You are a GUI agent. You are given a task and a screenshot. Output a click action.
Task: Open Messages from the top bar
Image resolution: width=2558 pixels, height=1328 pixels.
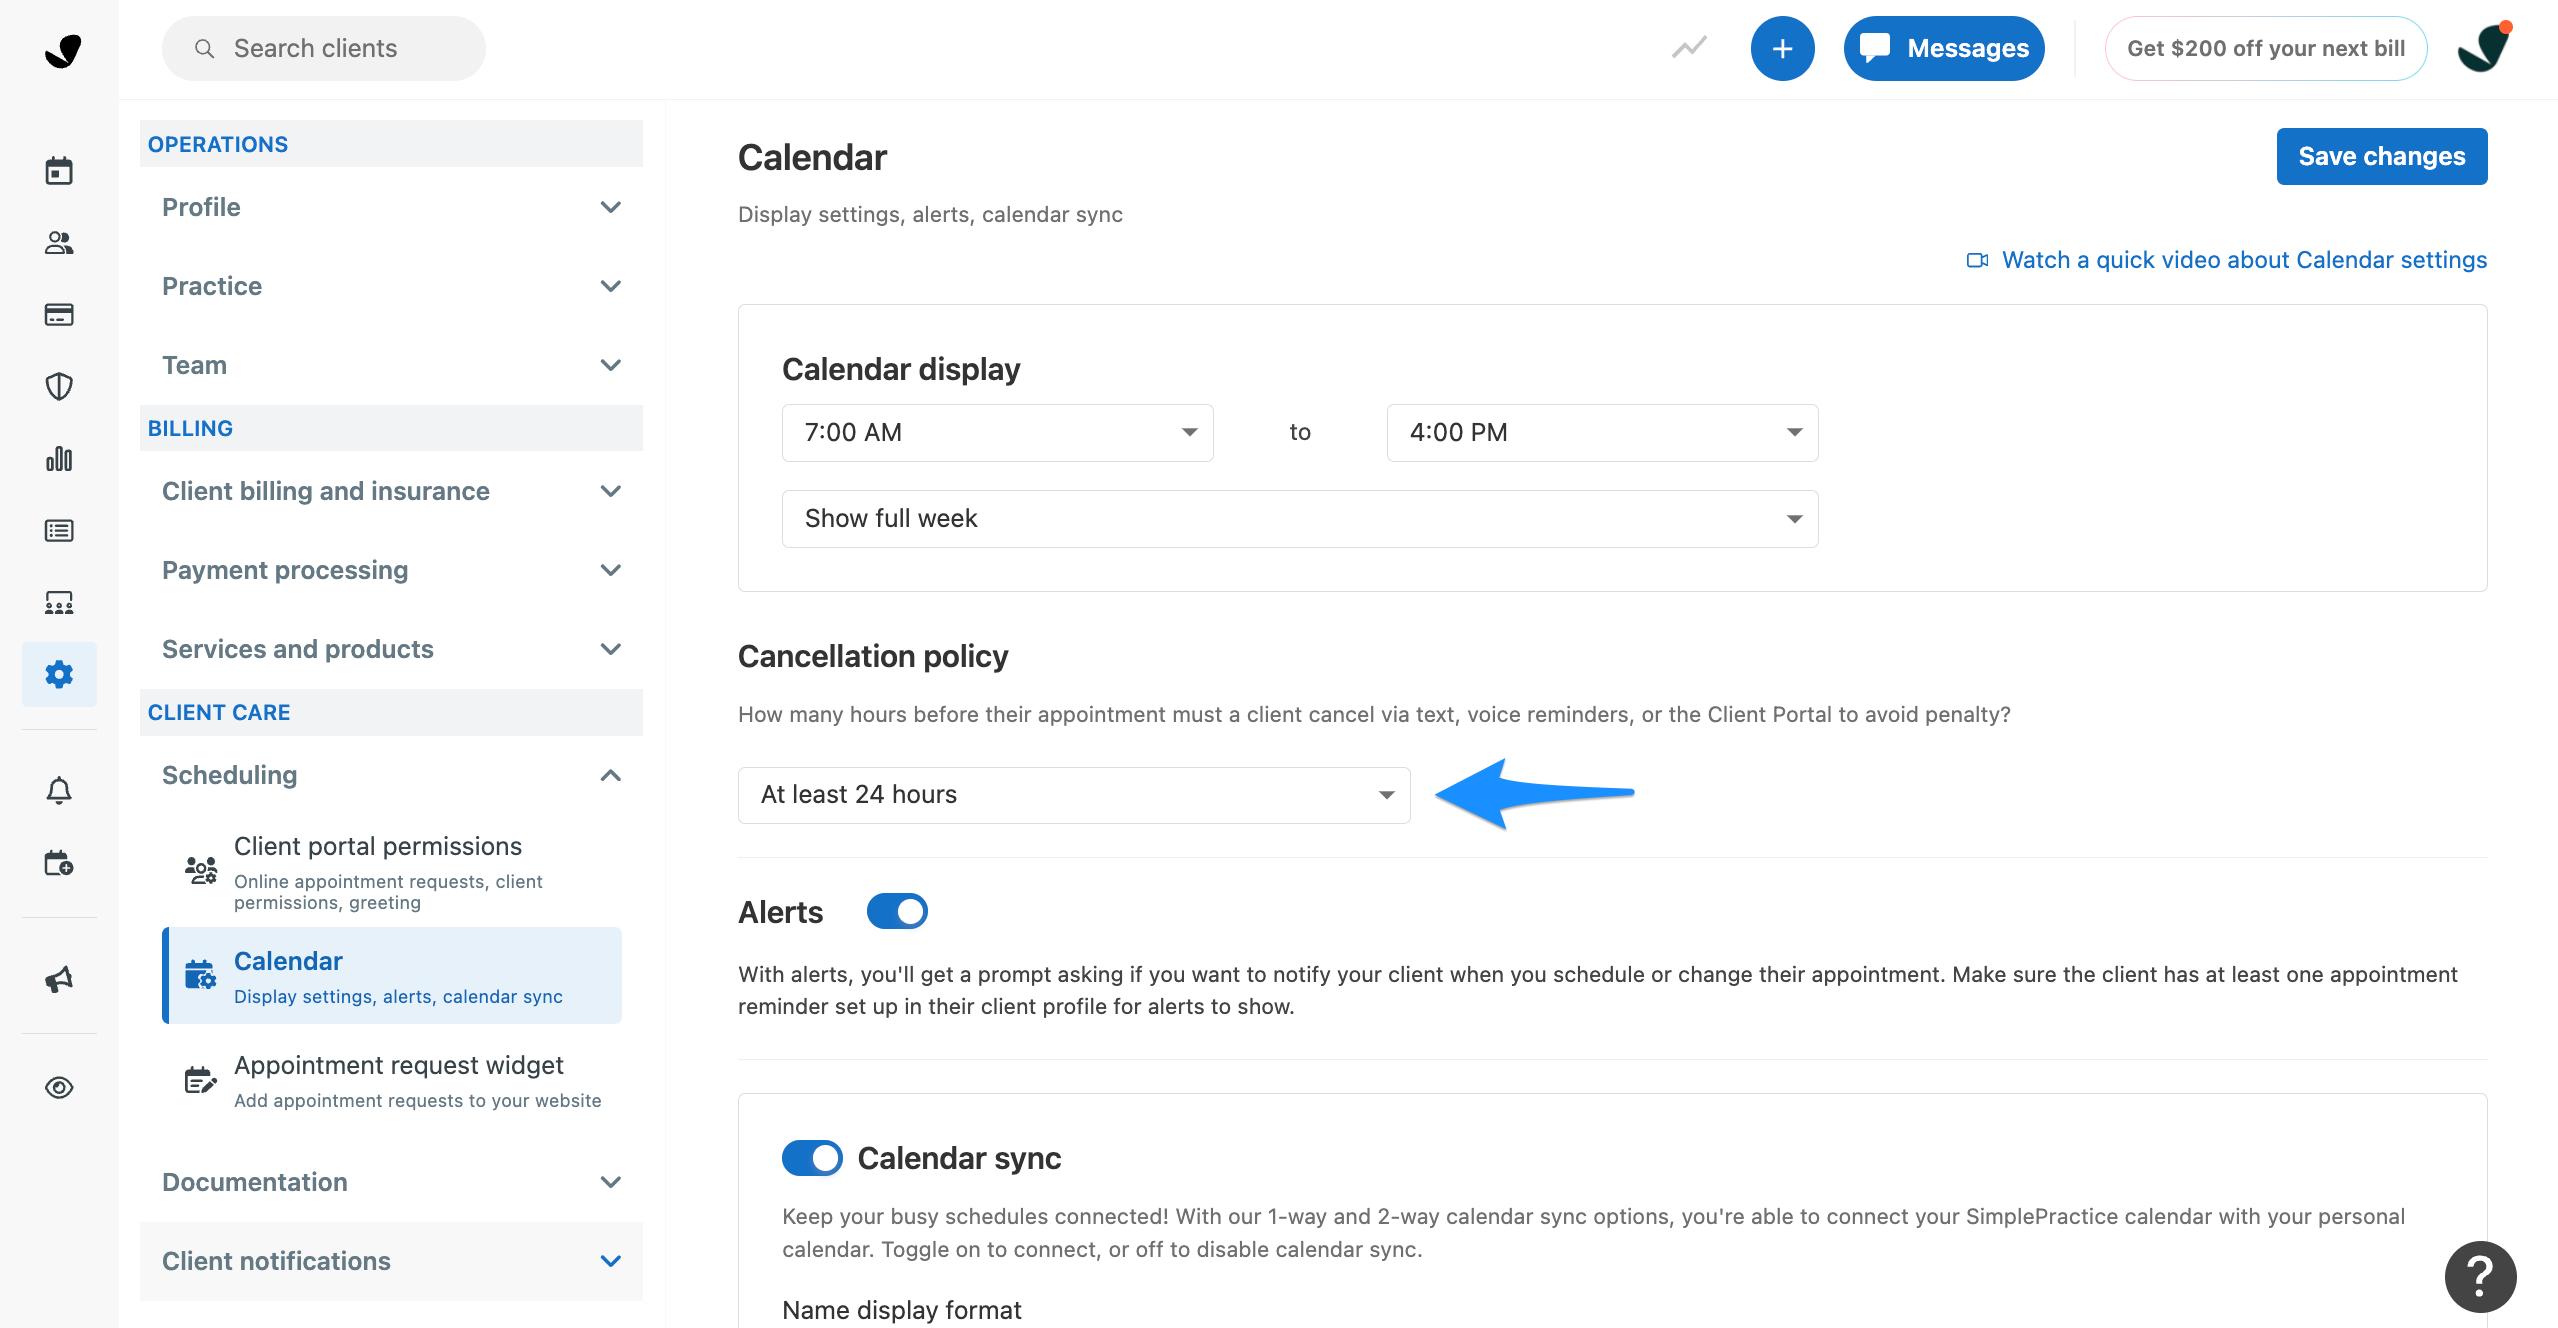1944,48
